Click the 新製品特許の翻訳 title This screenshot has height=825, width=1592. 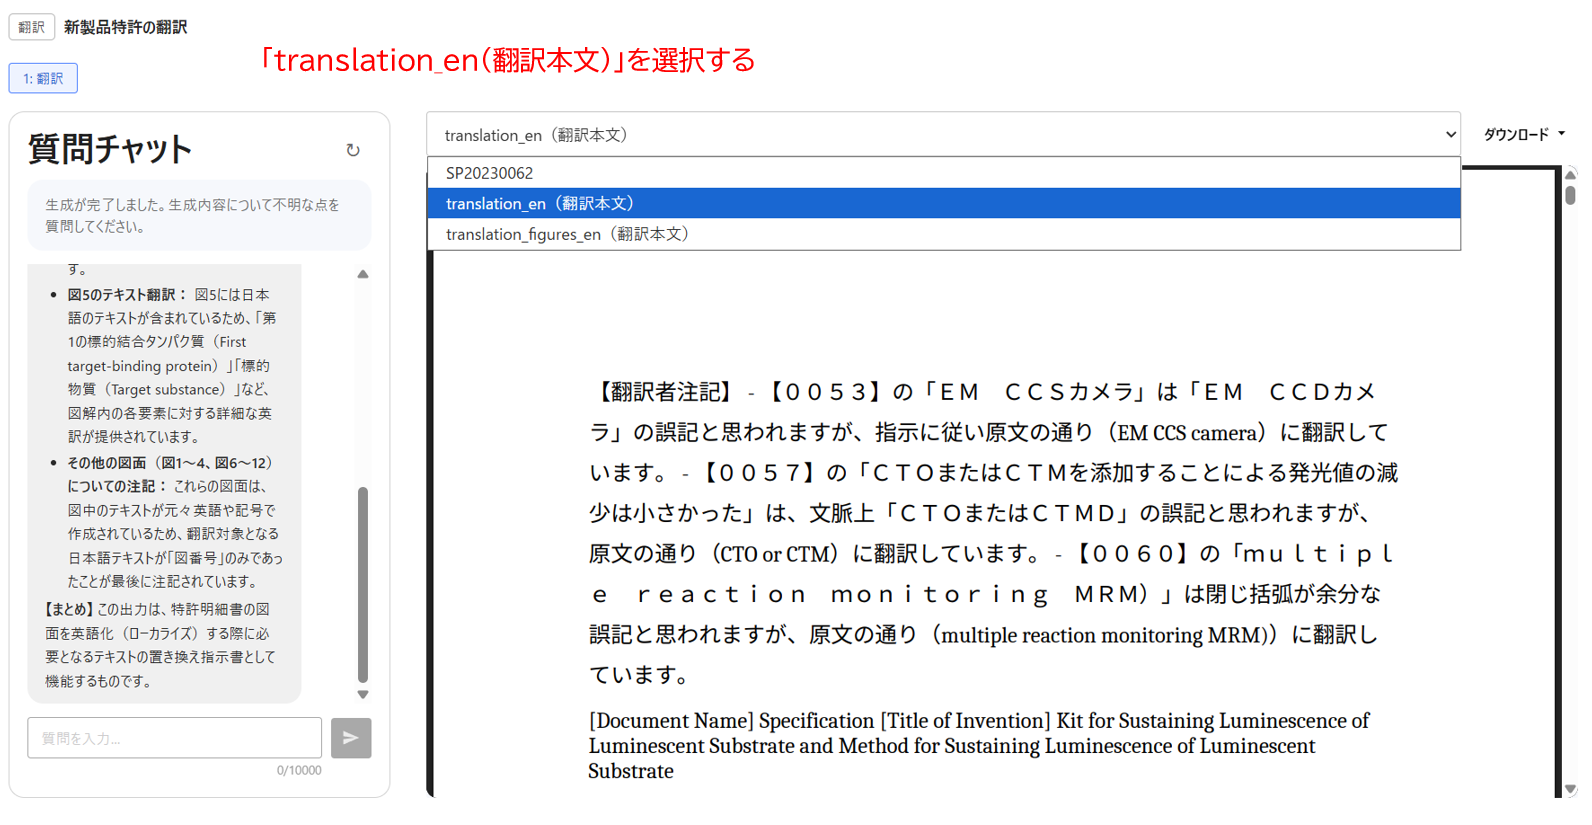125,27
